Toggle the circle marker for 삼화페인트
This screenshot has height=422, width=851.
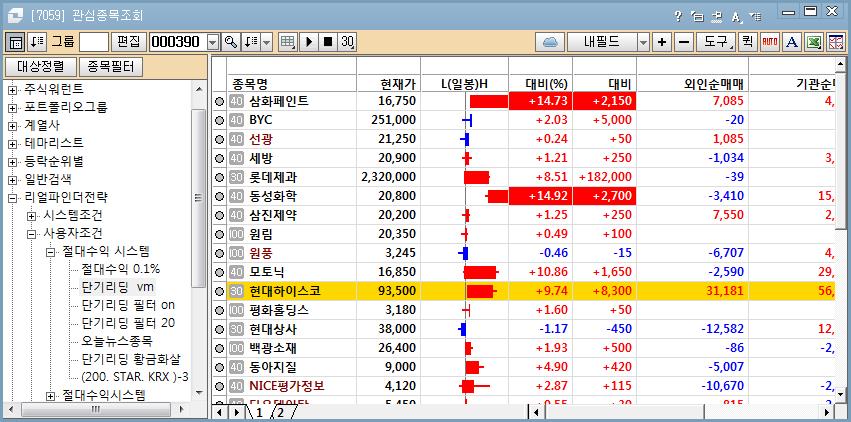click(x=219, y=101)
